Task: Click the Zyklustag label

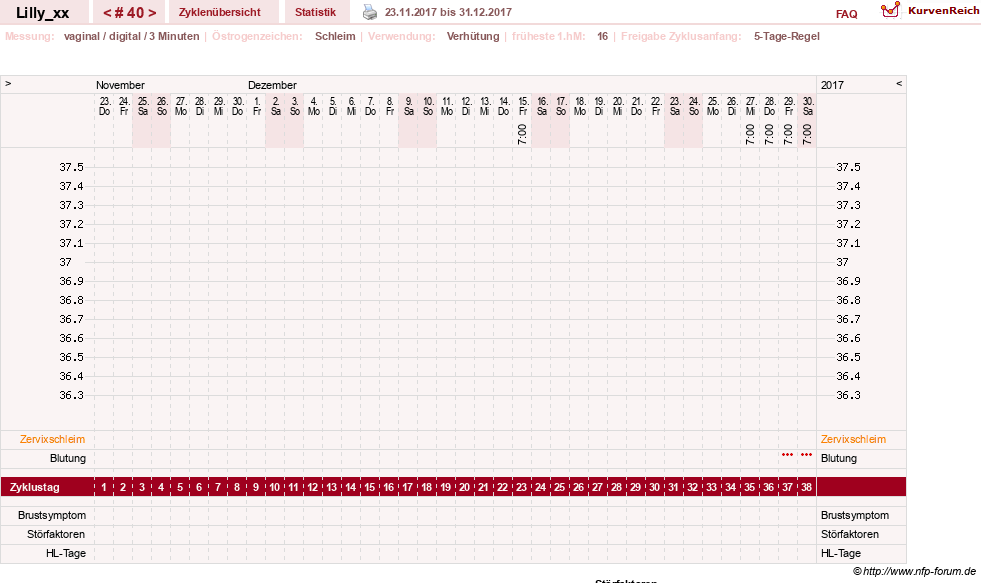Action: click(x=35, y=487)
